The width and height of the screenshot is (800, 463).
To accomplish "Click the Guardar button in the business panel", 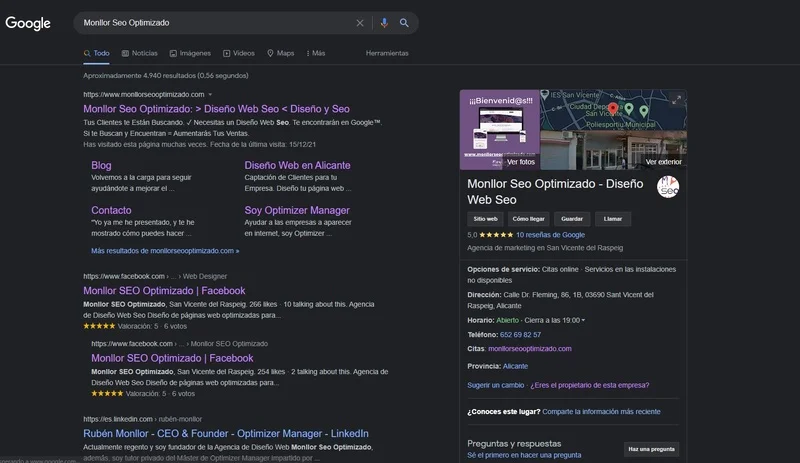I will [572, 218].
